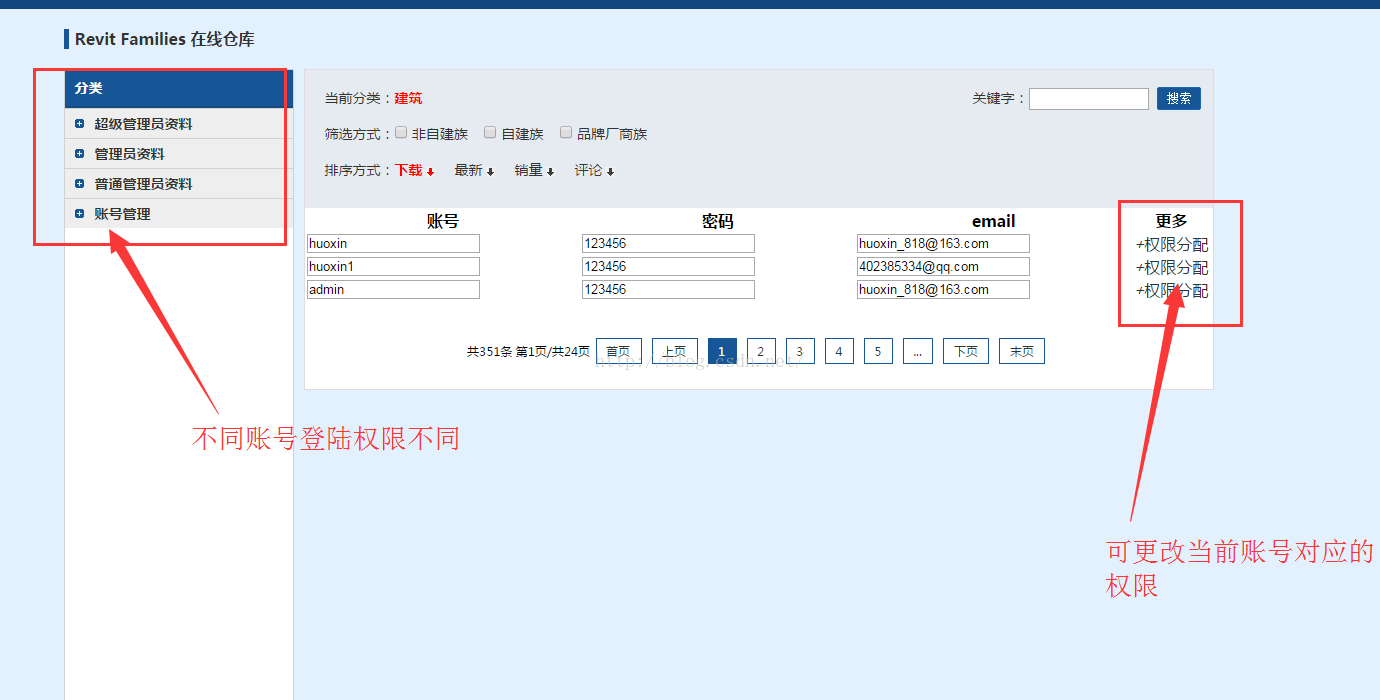Screen dimensions: 1380x700
Task: Click the ... more pages button
Action: tap(918, 351)
